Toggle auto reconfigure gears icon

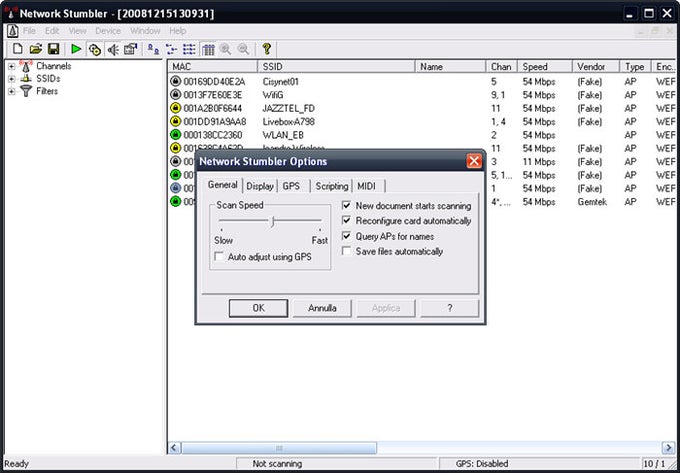(x=95, y=49)
